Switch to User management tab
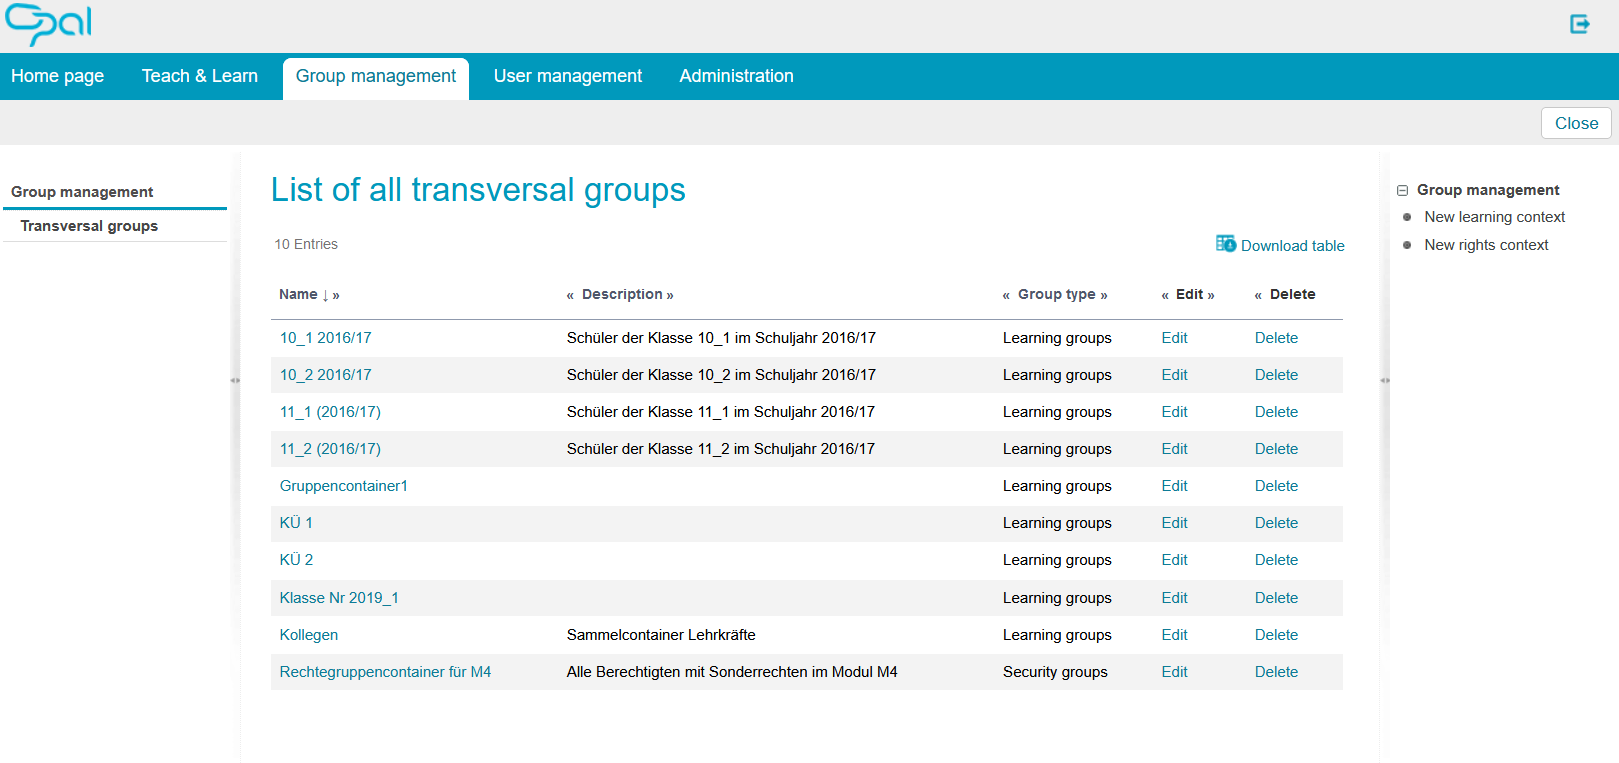The height and width of the screenshot is (763, 1619). (x=568, y=76)
